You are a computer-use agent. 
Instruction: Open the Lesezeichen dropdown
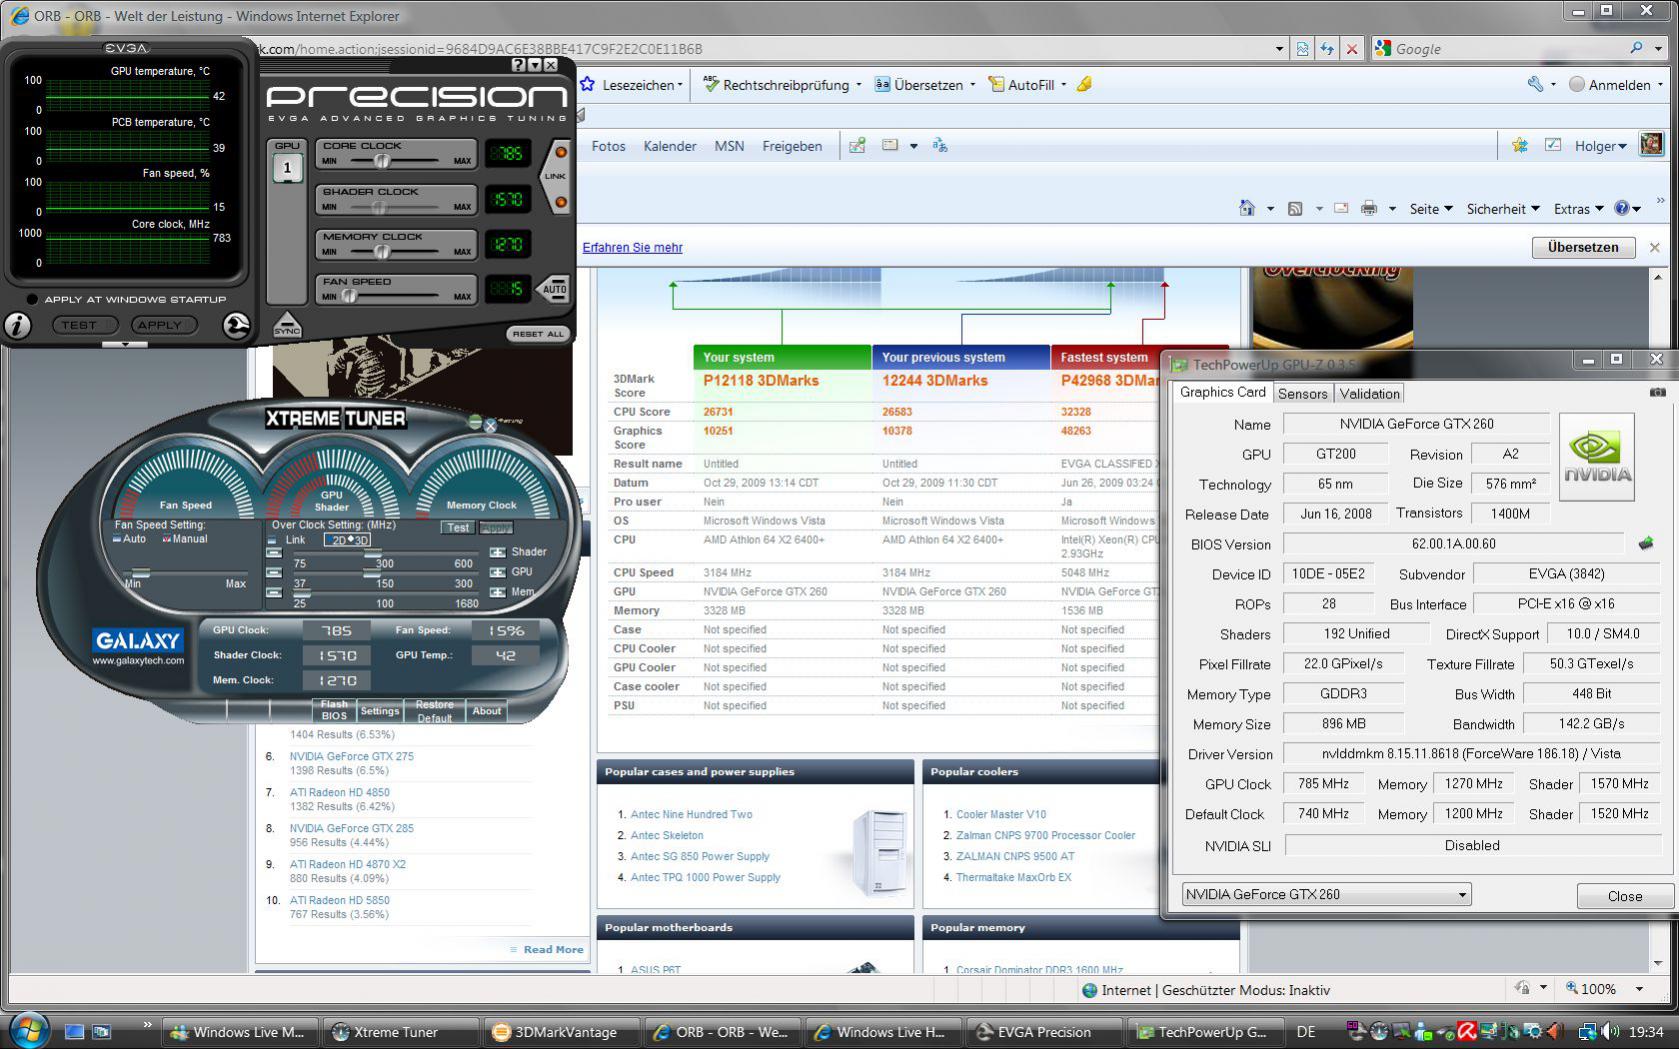pos(680,85)
